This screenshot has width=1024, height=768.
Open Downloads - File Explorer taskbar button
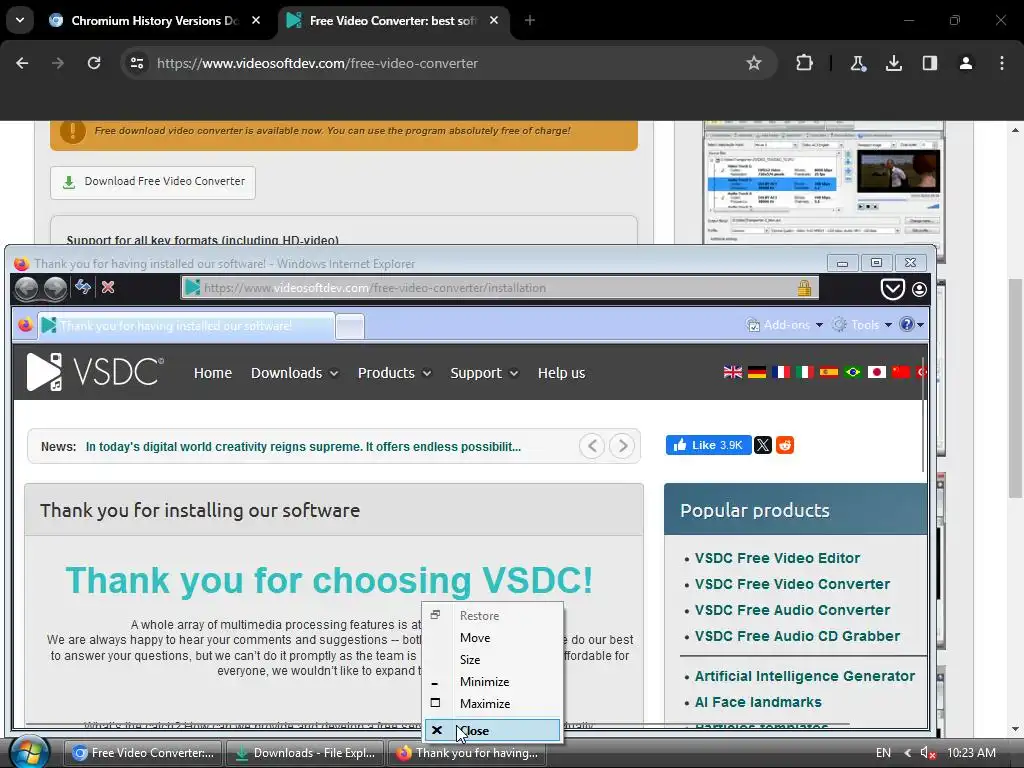pos(306,753)
